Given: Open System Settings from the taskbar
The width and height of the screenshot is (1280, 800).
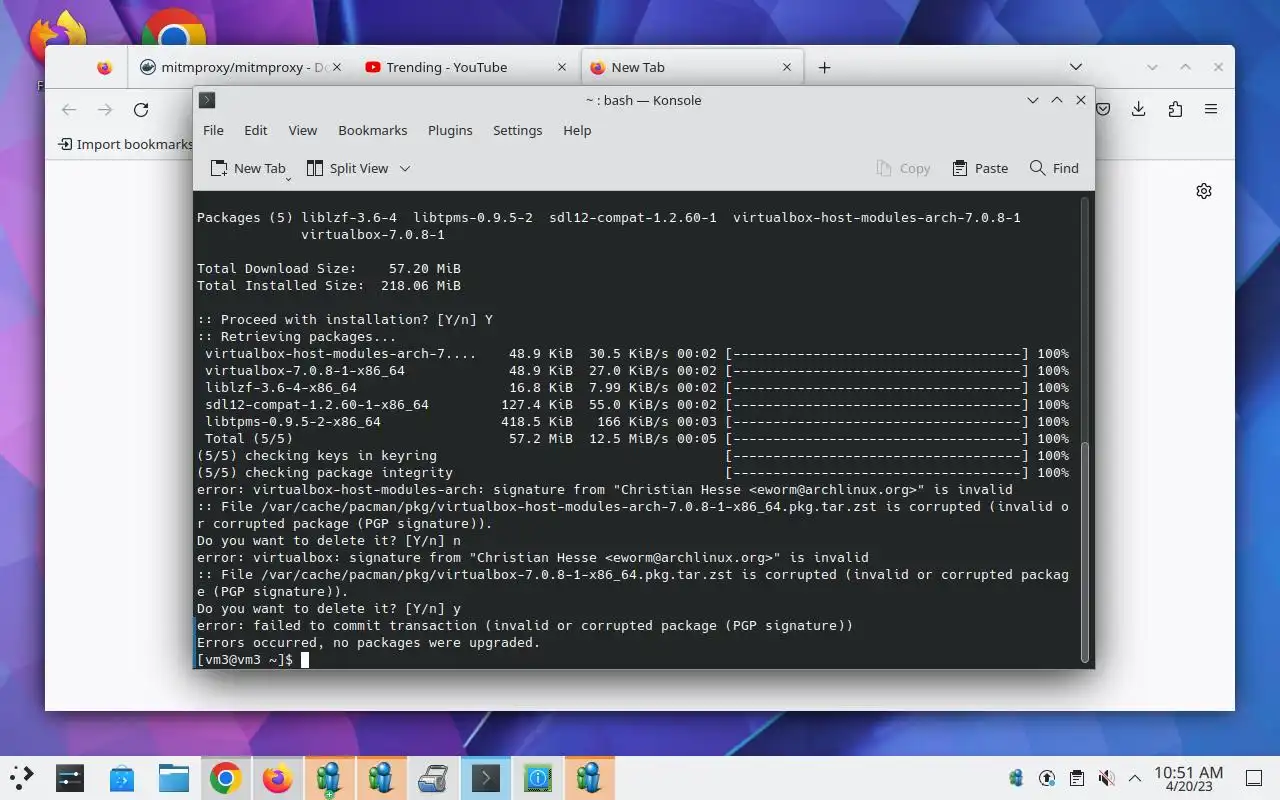Looking at the screenshot, I should 70,777.
